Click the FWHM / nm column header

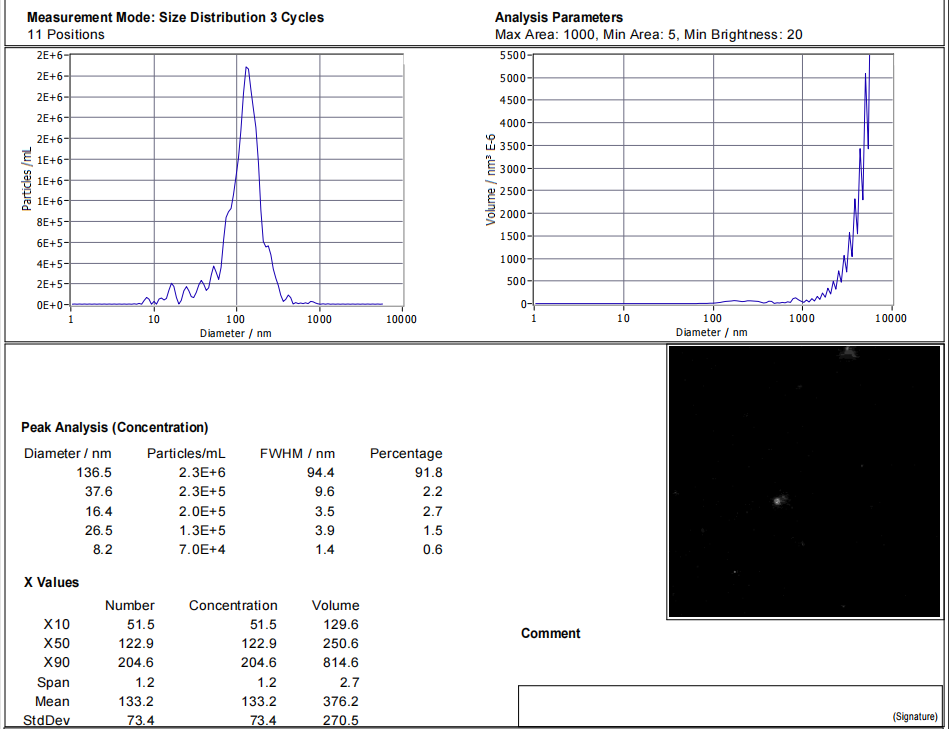pos(297,453)
